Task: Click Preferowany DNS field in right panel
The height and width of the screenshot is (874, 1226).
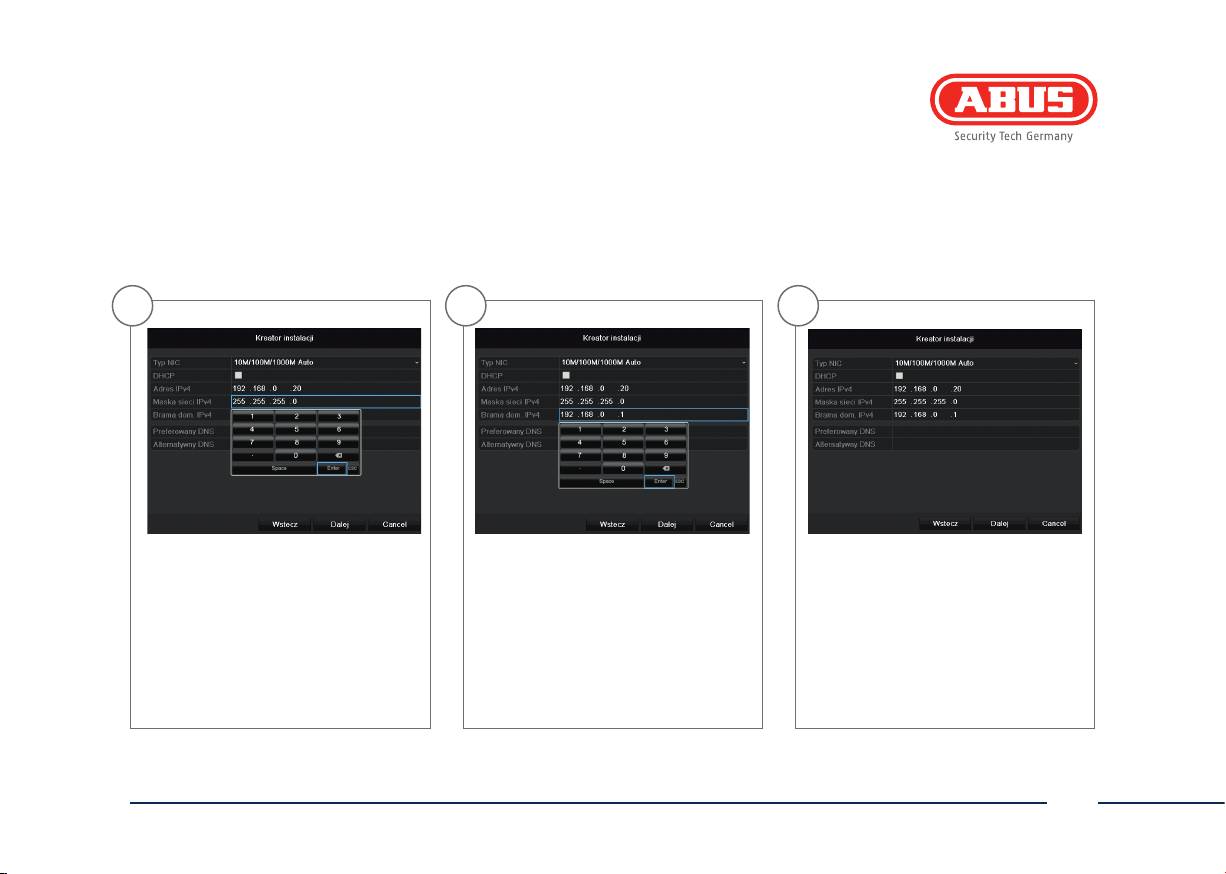Action: [985, 431]
